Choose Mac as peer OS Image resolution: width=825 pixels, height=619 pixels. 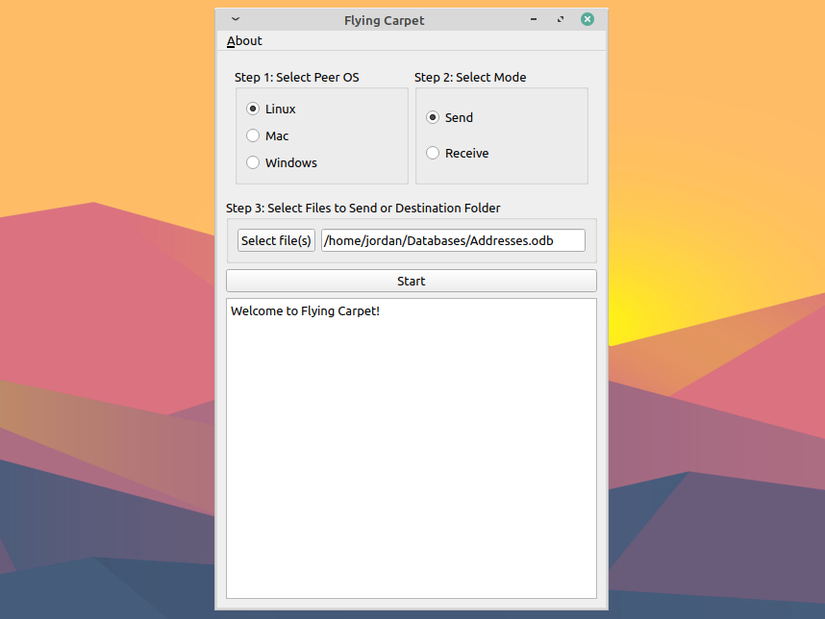click(x=267, y=136)
